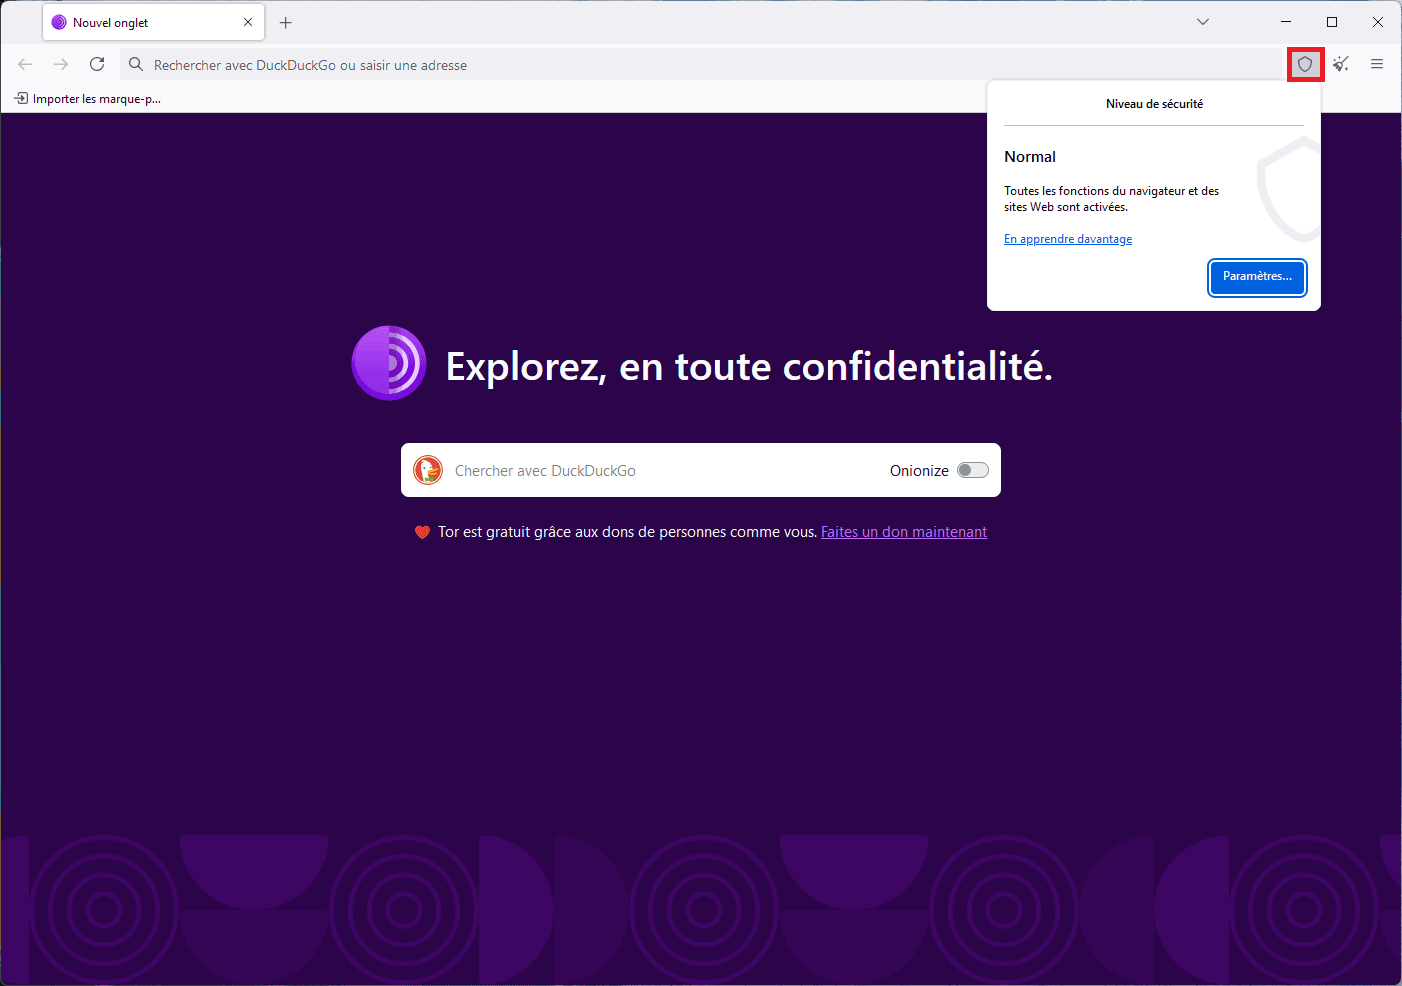1402x986 pixels.
Task: Minimize the browser window
Action: click(x=1286, y=22)
